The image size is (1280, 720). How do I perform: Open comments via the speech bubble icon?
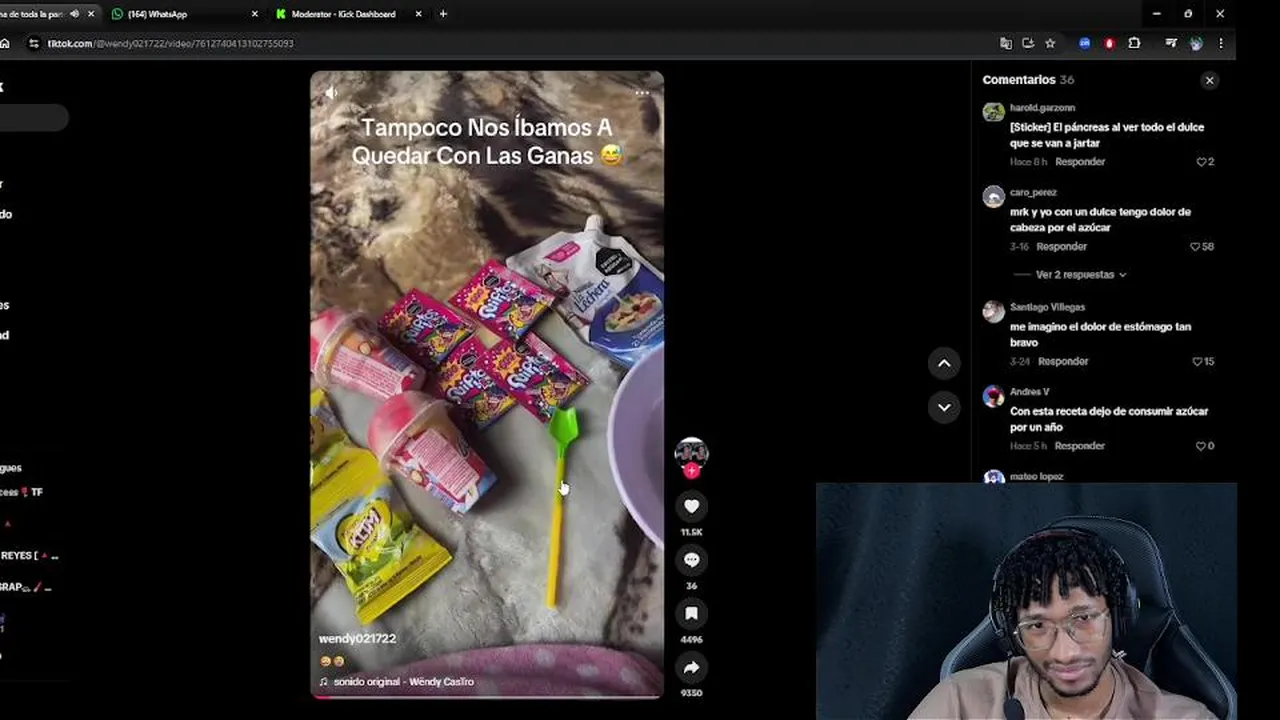coord(691,560)
